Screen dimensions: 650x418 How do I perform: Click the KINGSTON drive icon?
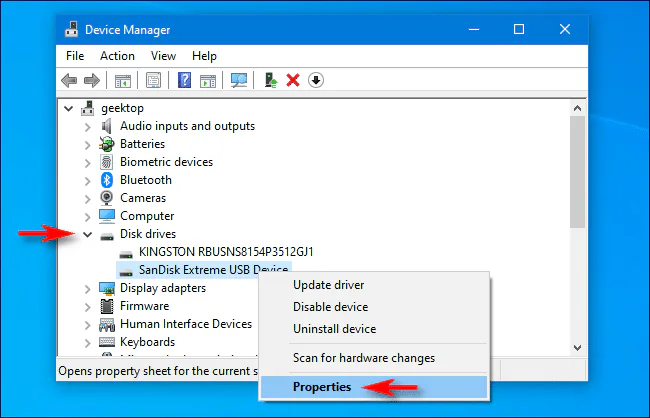[126, 253]
